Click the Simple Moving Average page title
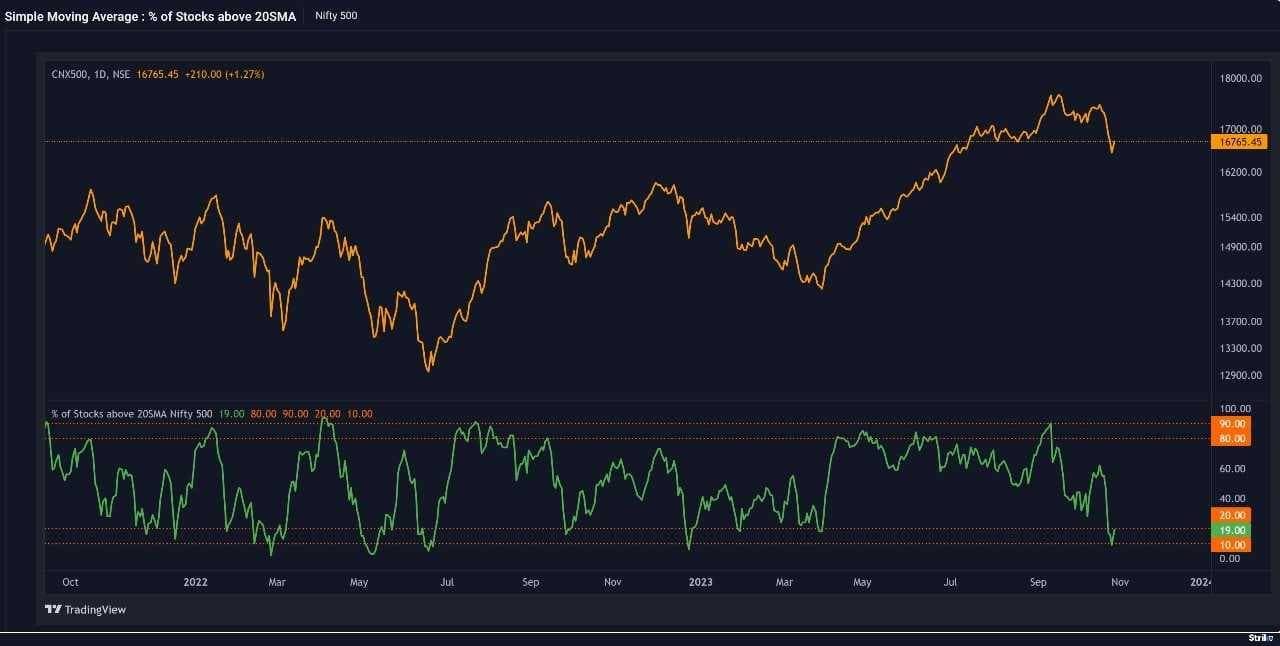Viewport: 1280px width, 646px height. (x=150, y=17)
